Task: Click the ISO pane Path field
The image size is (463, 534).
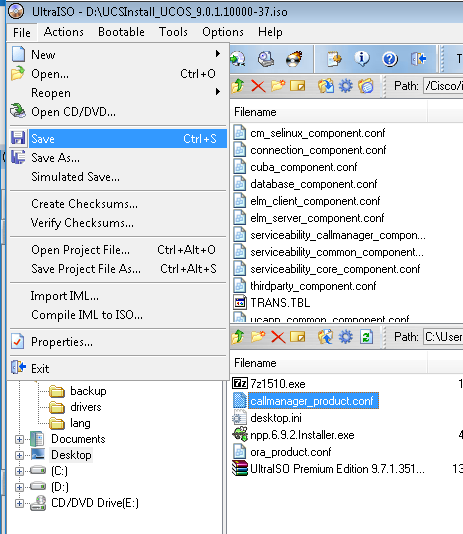Action: [443, 86]
